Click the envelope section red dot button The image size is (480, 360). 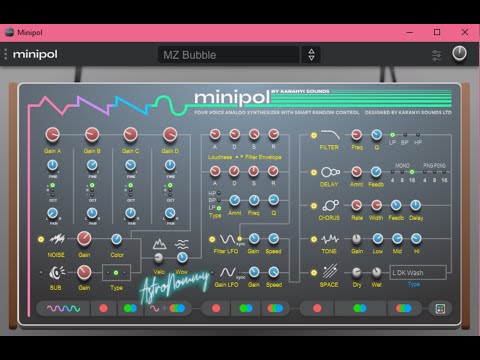(x=216, y=308)
